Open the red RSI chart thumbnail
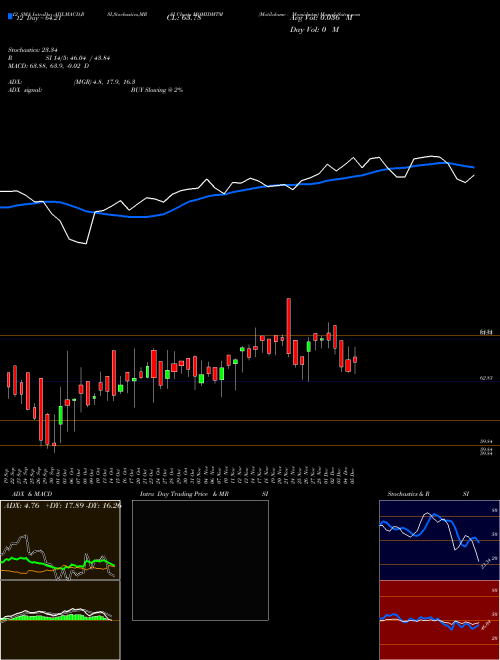 (x=439, y=620)
